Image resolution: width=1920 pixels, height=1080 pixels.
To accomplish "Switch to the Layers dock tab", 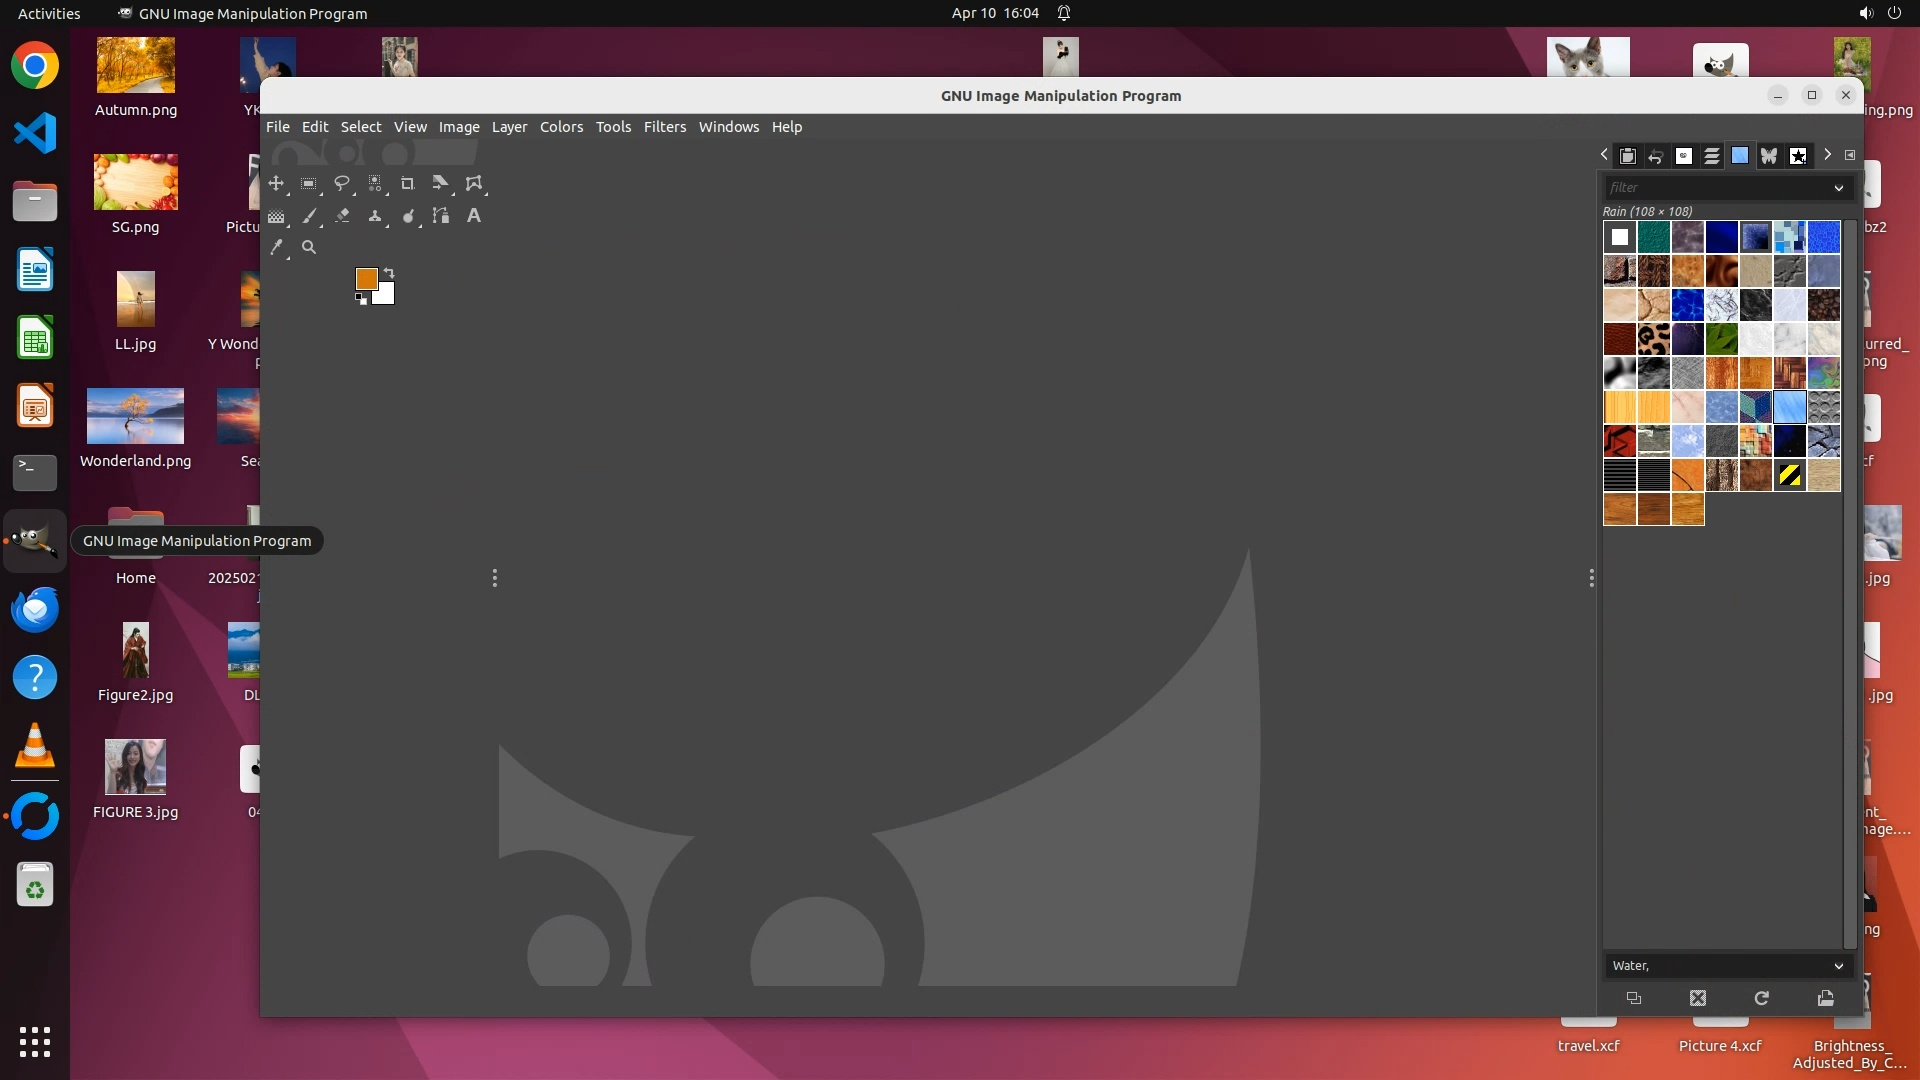I will pos(1712,156).
